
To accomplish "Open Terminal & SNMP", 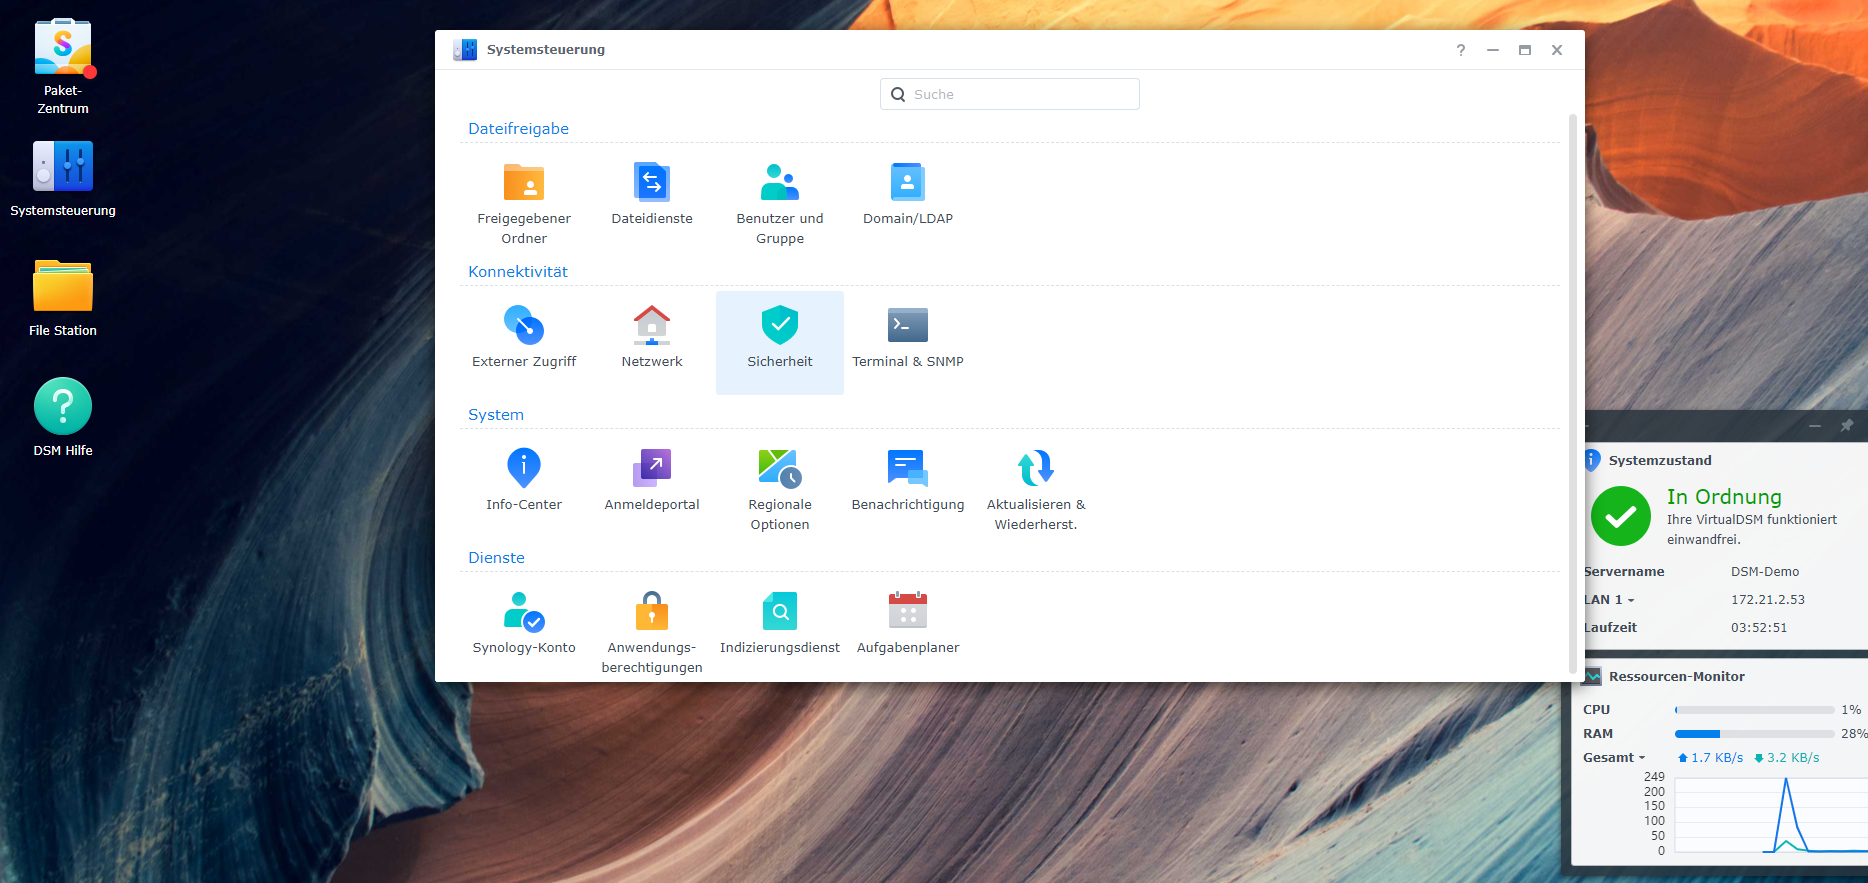I will (x=908, y=343).
